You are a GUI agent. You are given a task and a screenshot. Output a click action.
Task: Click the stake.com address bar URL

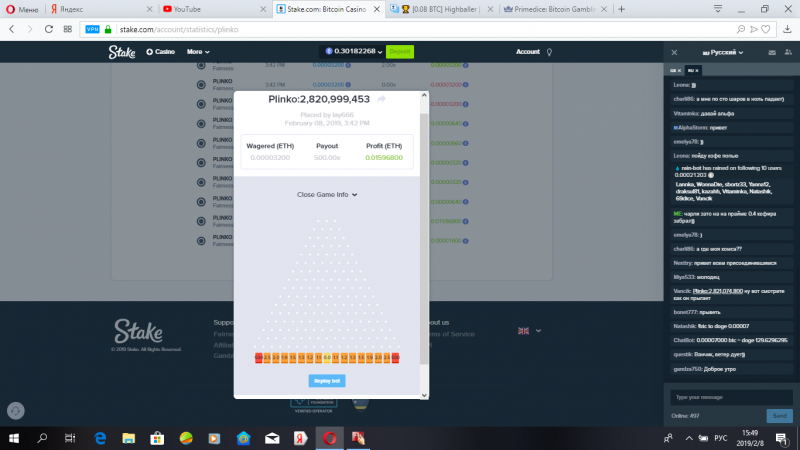(x=179, y=30)
